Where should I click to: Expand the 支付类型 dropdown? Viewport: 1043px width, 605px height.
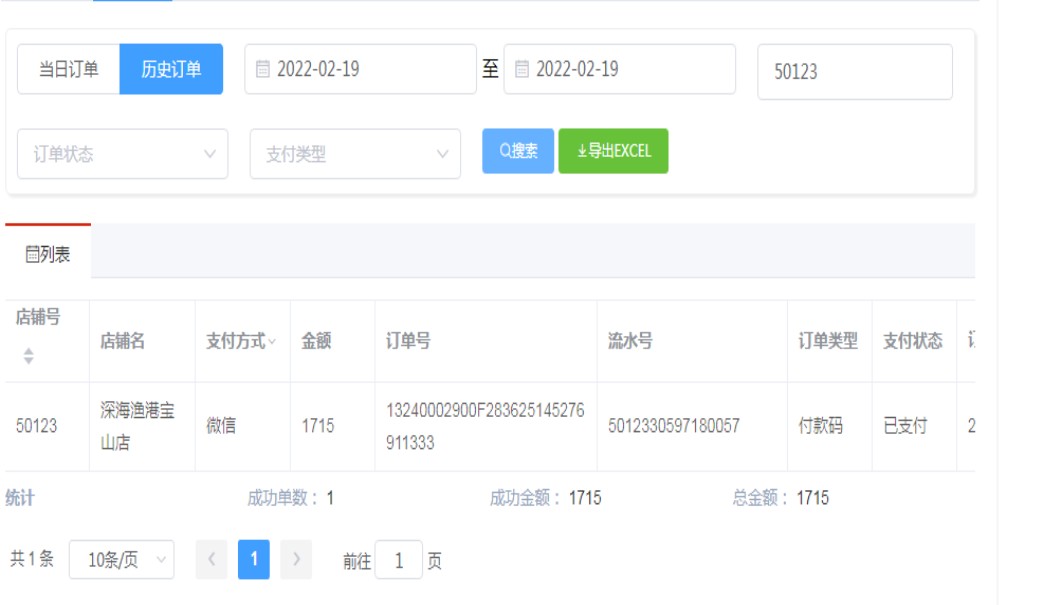click(x=355, y=154)
